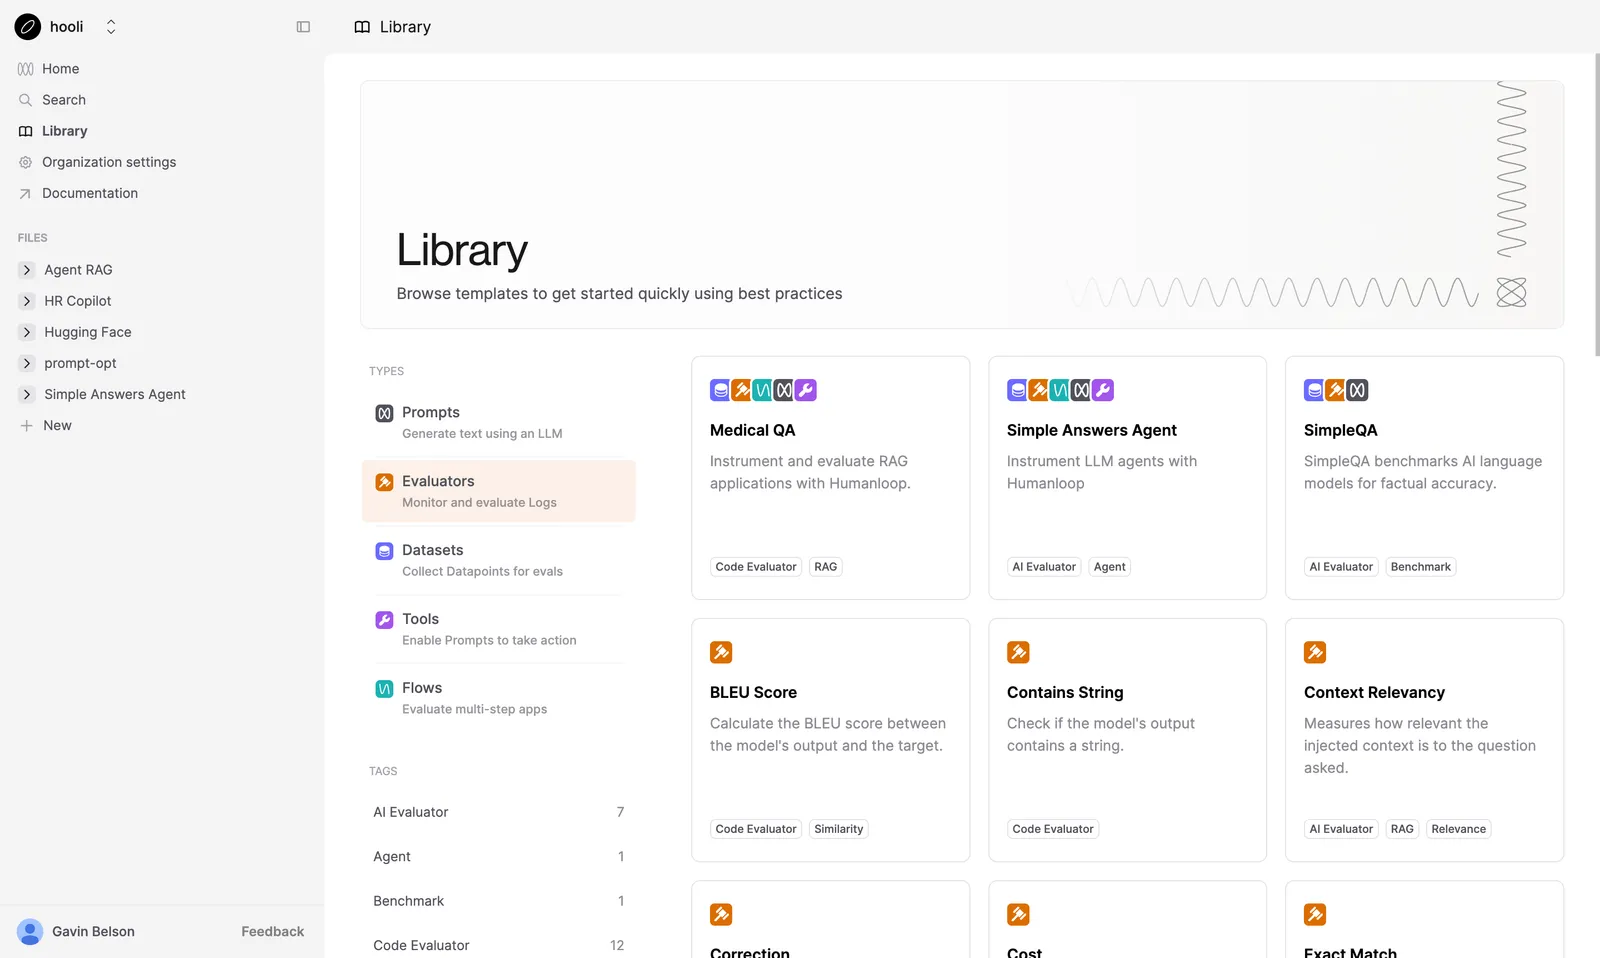
Task: Click Gavin Belson user avatar
Action: 30,932
